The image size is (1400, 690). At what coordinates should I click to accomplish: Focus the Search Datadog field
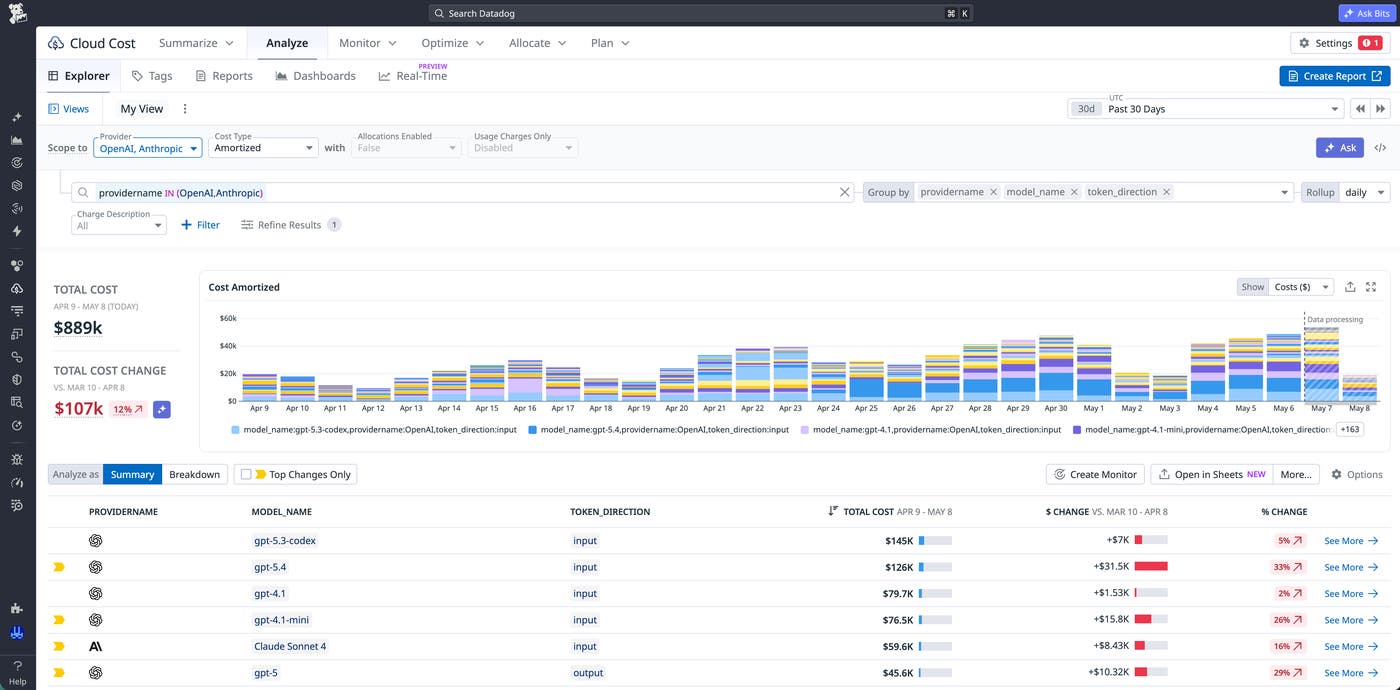coord(700,14)
